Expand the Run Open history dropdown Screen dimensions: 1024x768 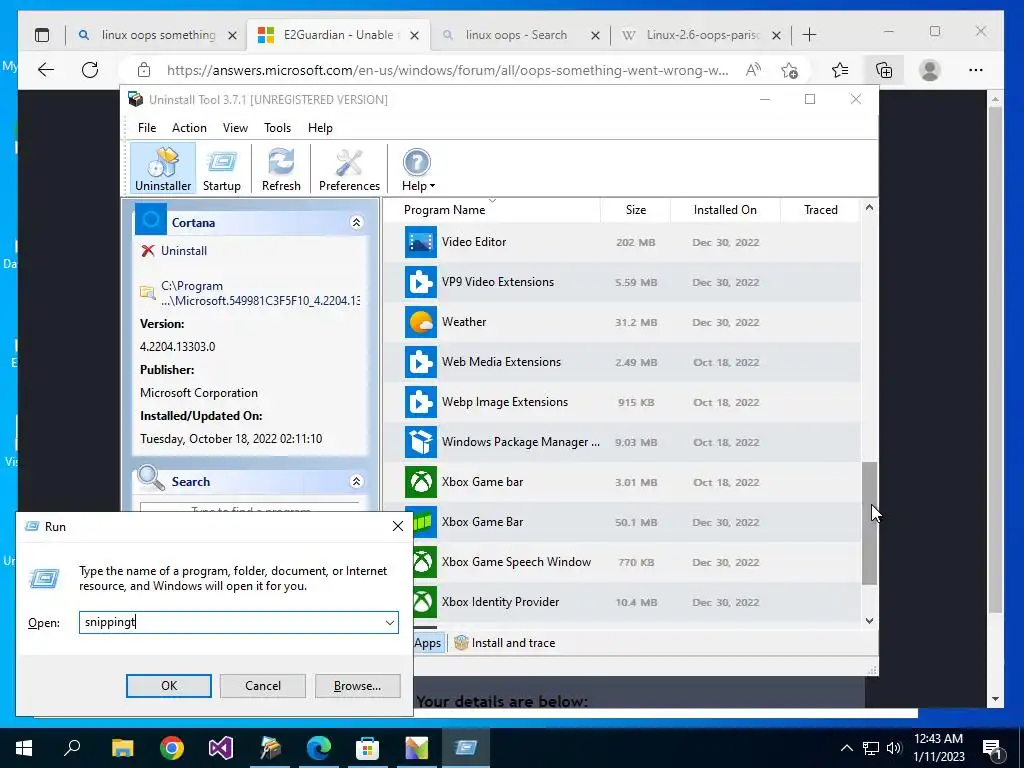390,622
